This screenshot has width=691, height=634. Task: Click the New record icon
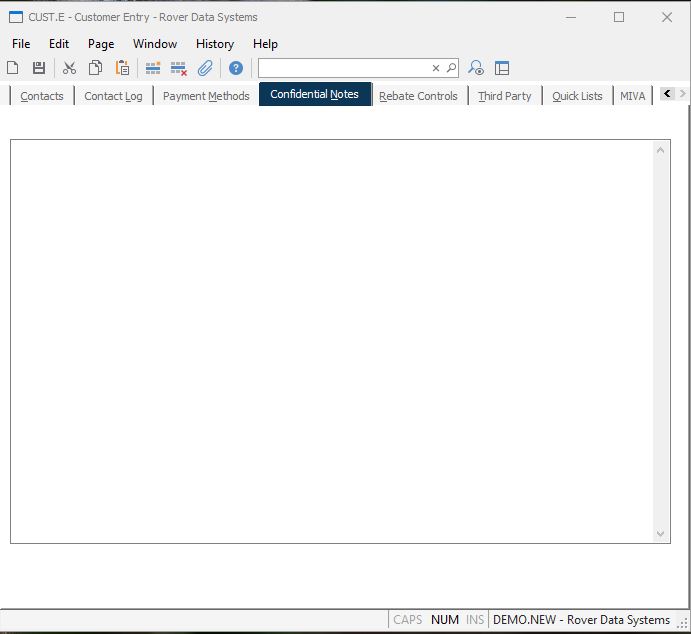[13, 68]
